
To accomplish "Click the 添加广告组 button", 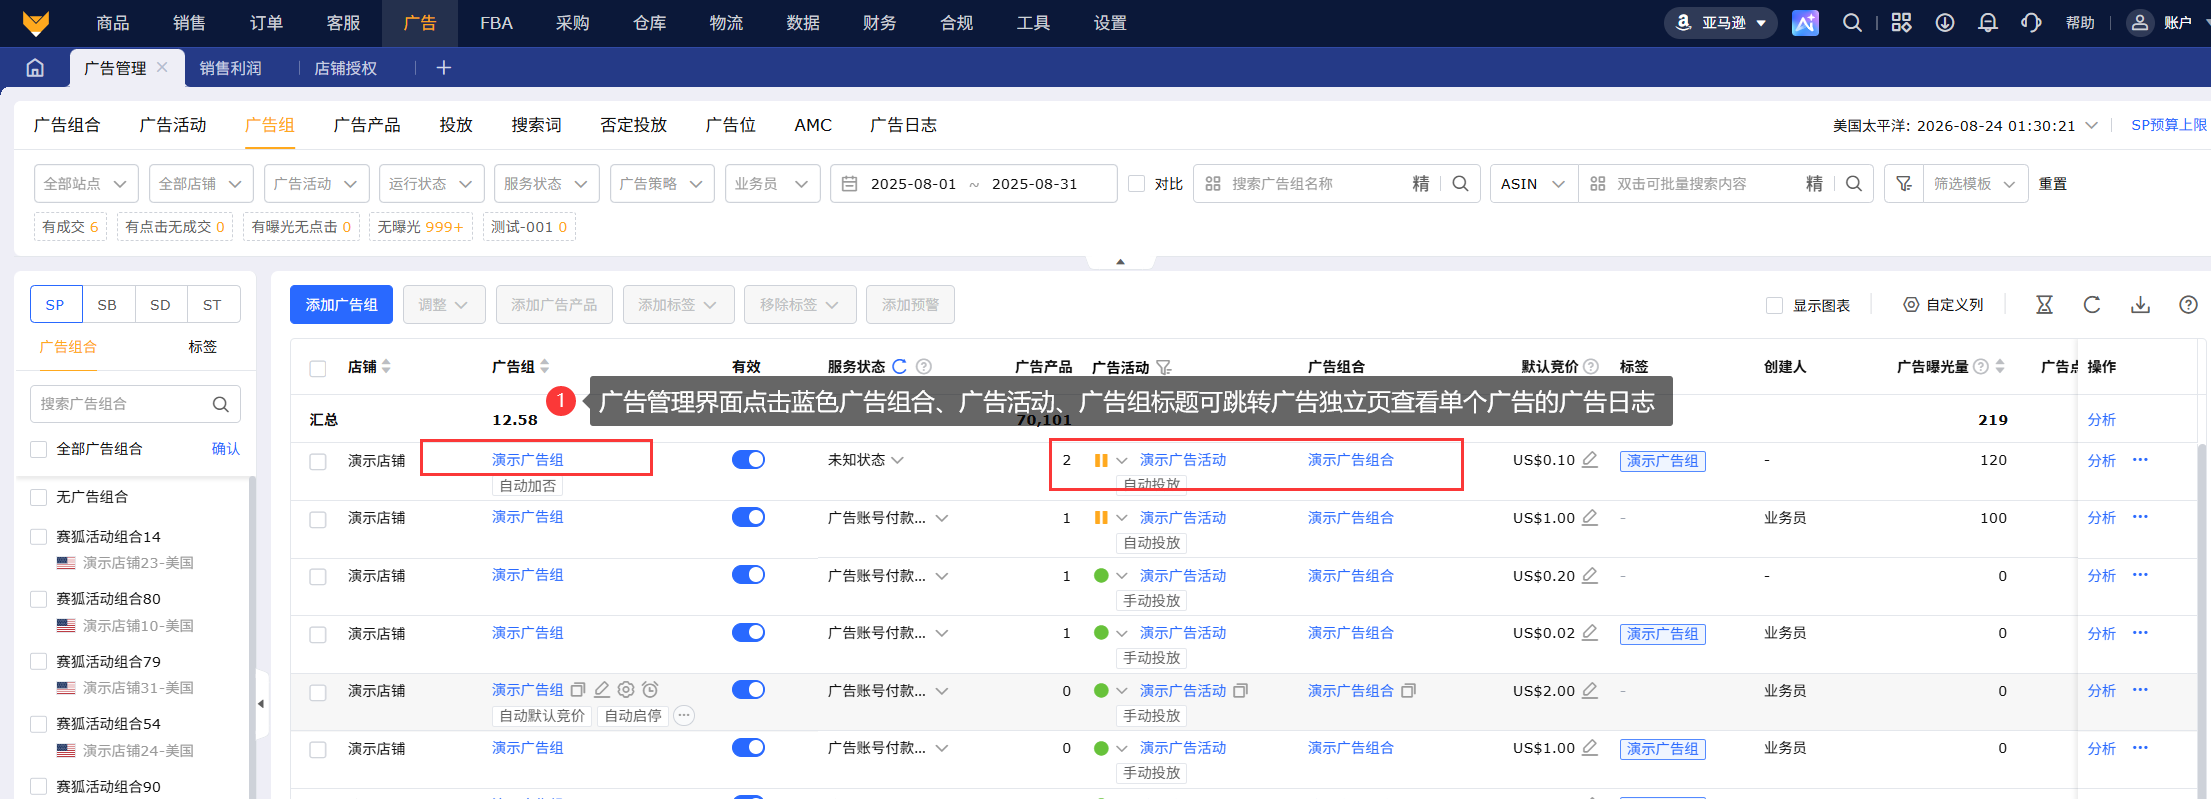I will pyautogui.click(x=341, y=305).
